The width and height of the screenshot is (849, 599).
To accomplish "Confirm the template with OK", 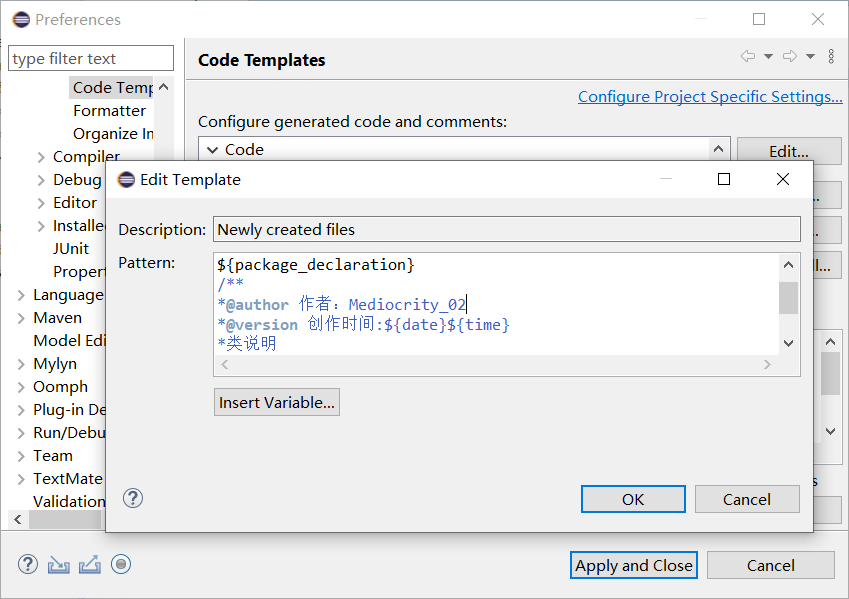I will 633,499.
